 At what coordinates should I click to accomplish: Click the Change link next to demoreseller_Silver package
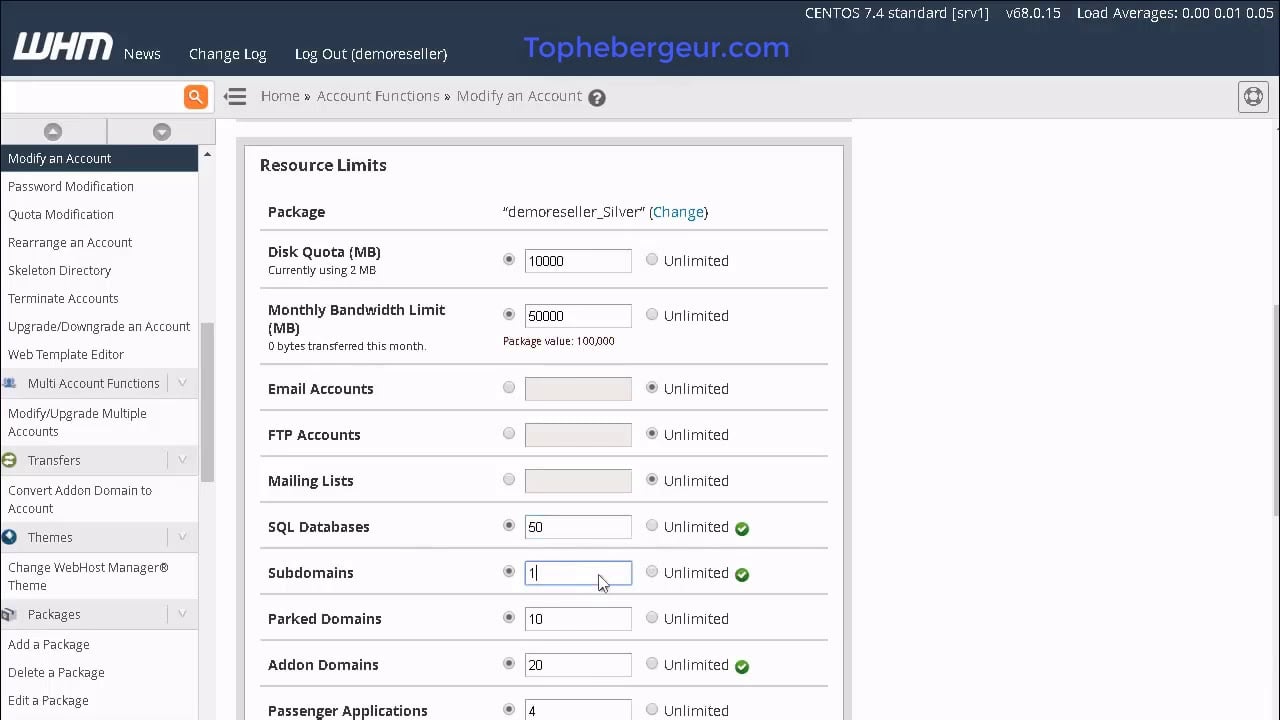[x=678, y=212]
